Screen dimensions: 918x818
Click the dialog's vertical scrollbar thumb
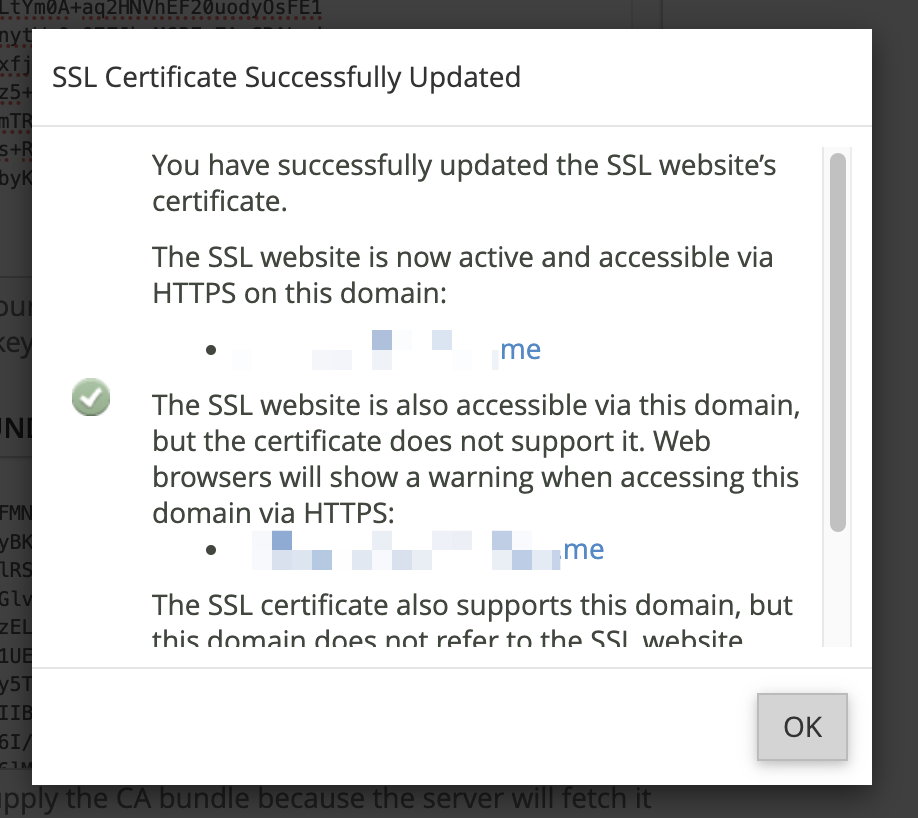838,342
